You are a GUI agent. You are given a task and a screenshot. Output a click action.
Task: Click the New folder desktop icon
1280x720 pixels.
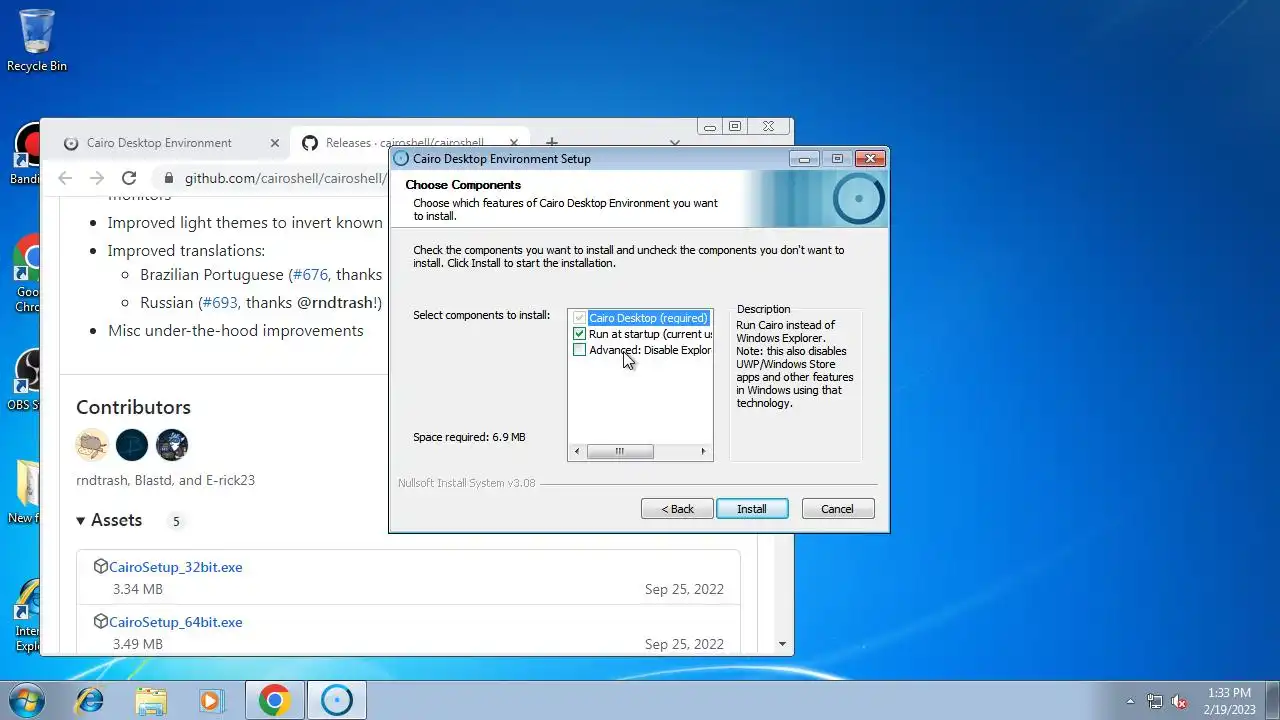coord(26,492)
